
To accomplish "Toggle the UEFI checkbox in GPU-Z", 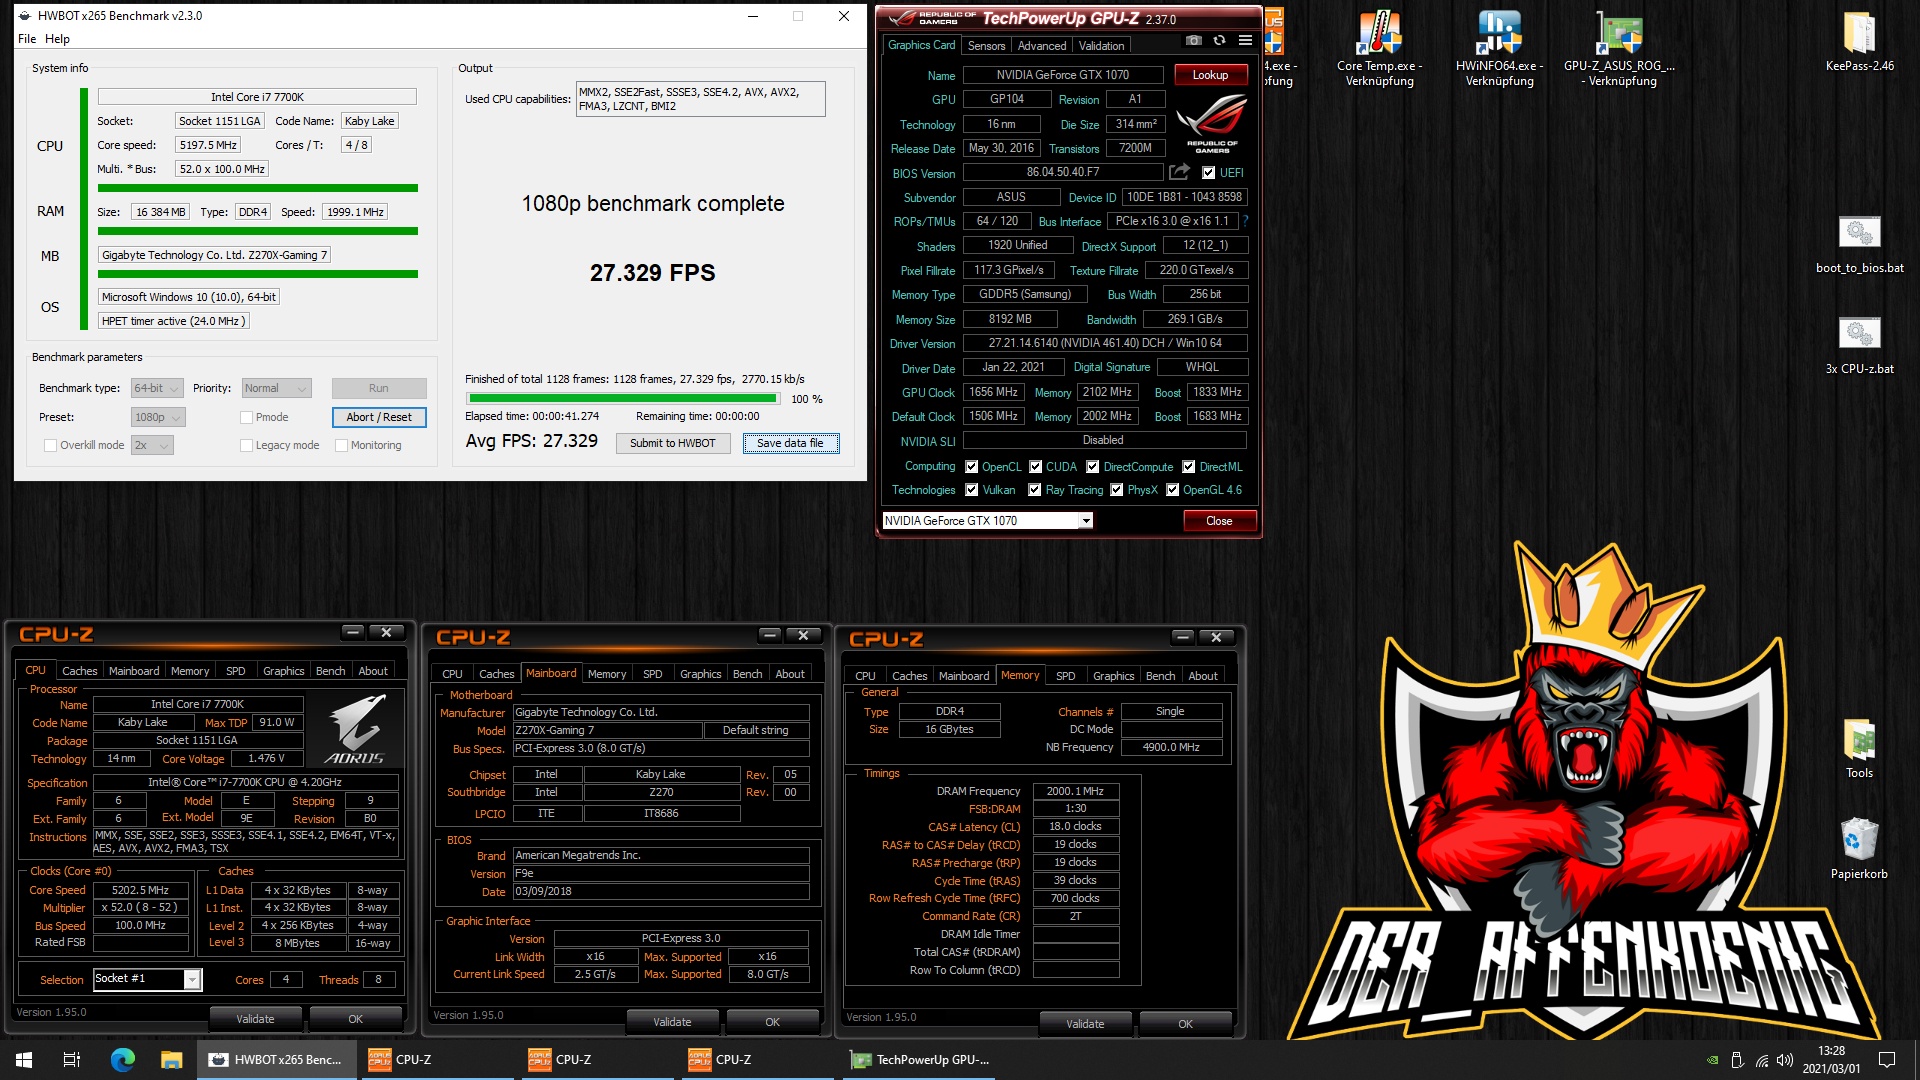I will (x=1208, y=172).
